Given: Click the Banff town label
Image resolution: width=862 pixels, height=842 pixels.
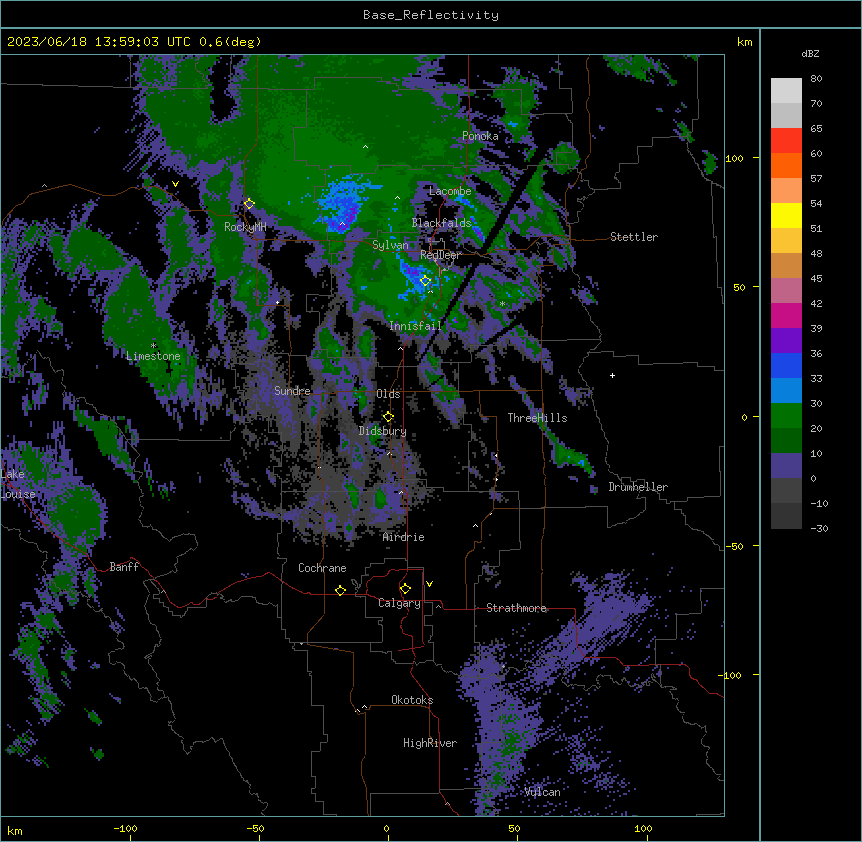Looking at the screenshot, I should [124, 567].
